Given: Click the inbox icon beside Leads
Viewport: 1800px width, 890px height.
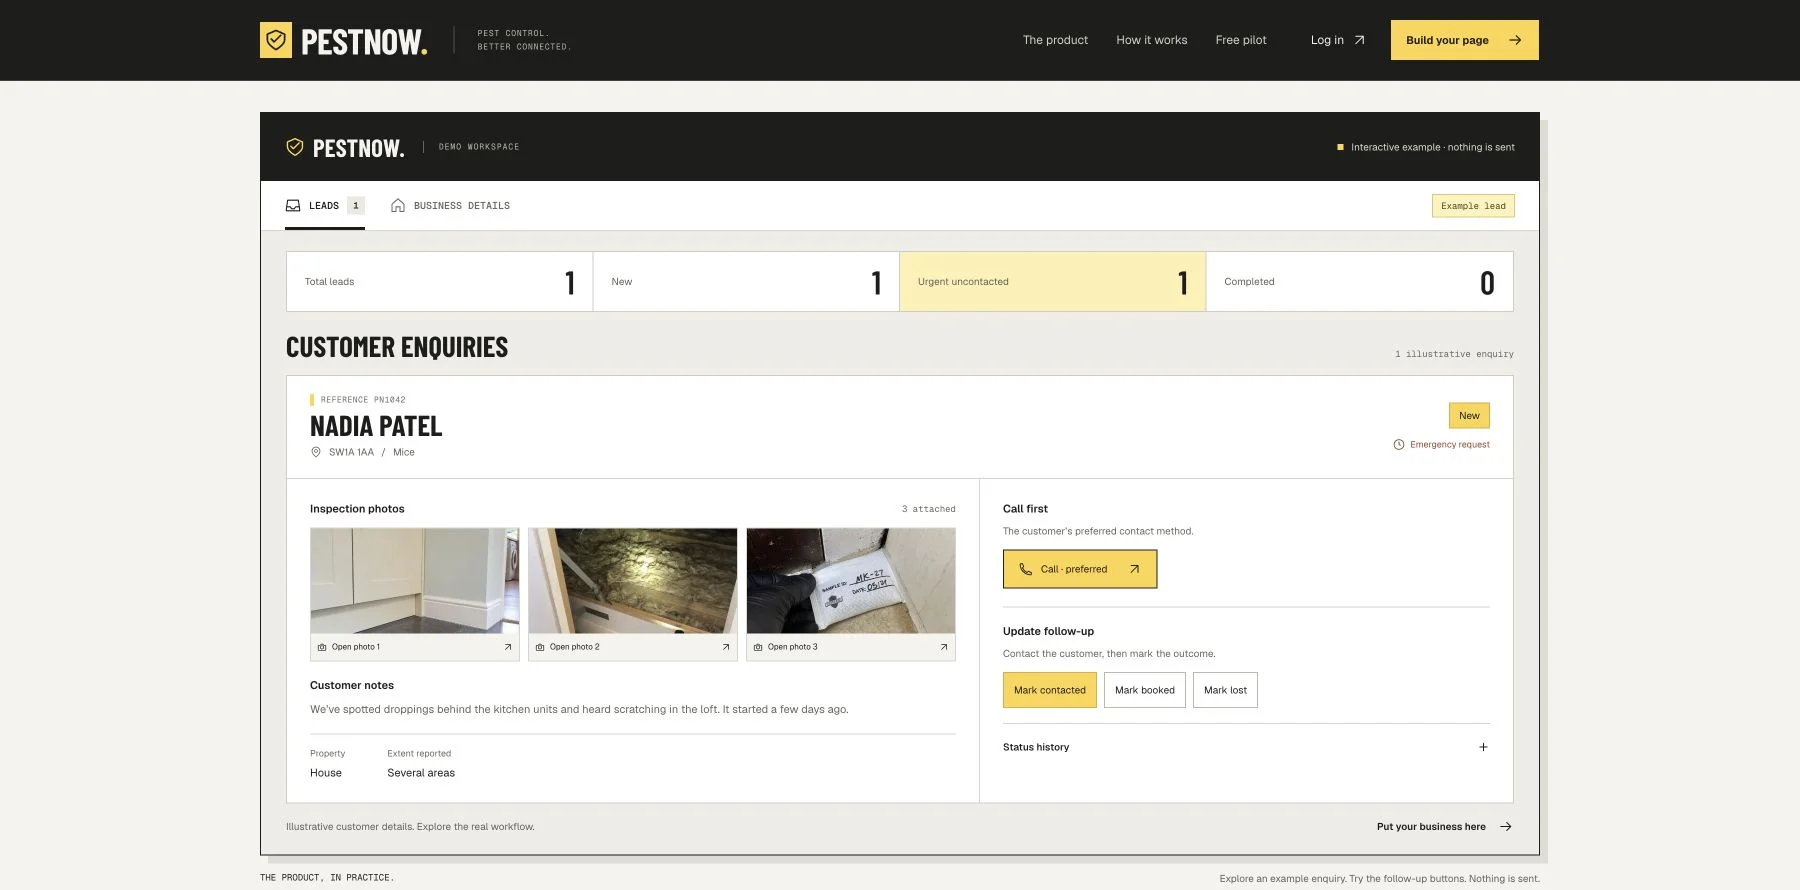Looking at the screenshot, I should (x=293, y=206).
